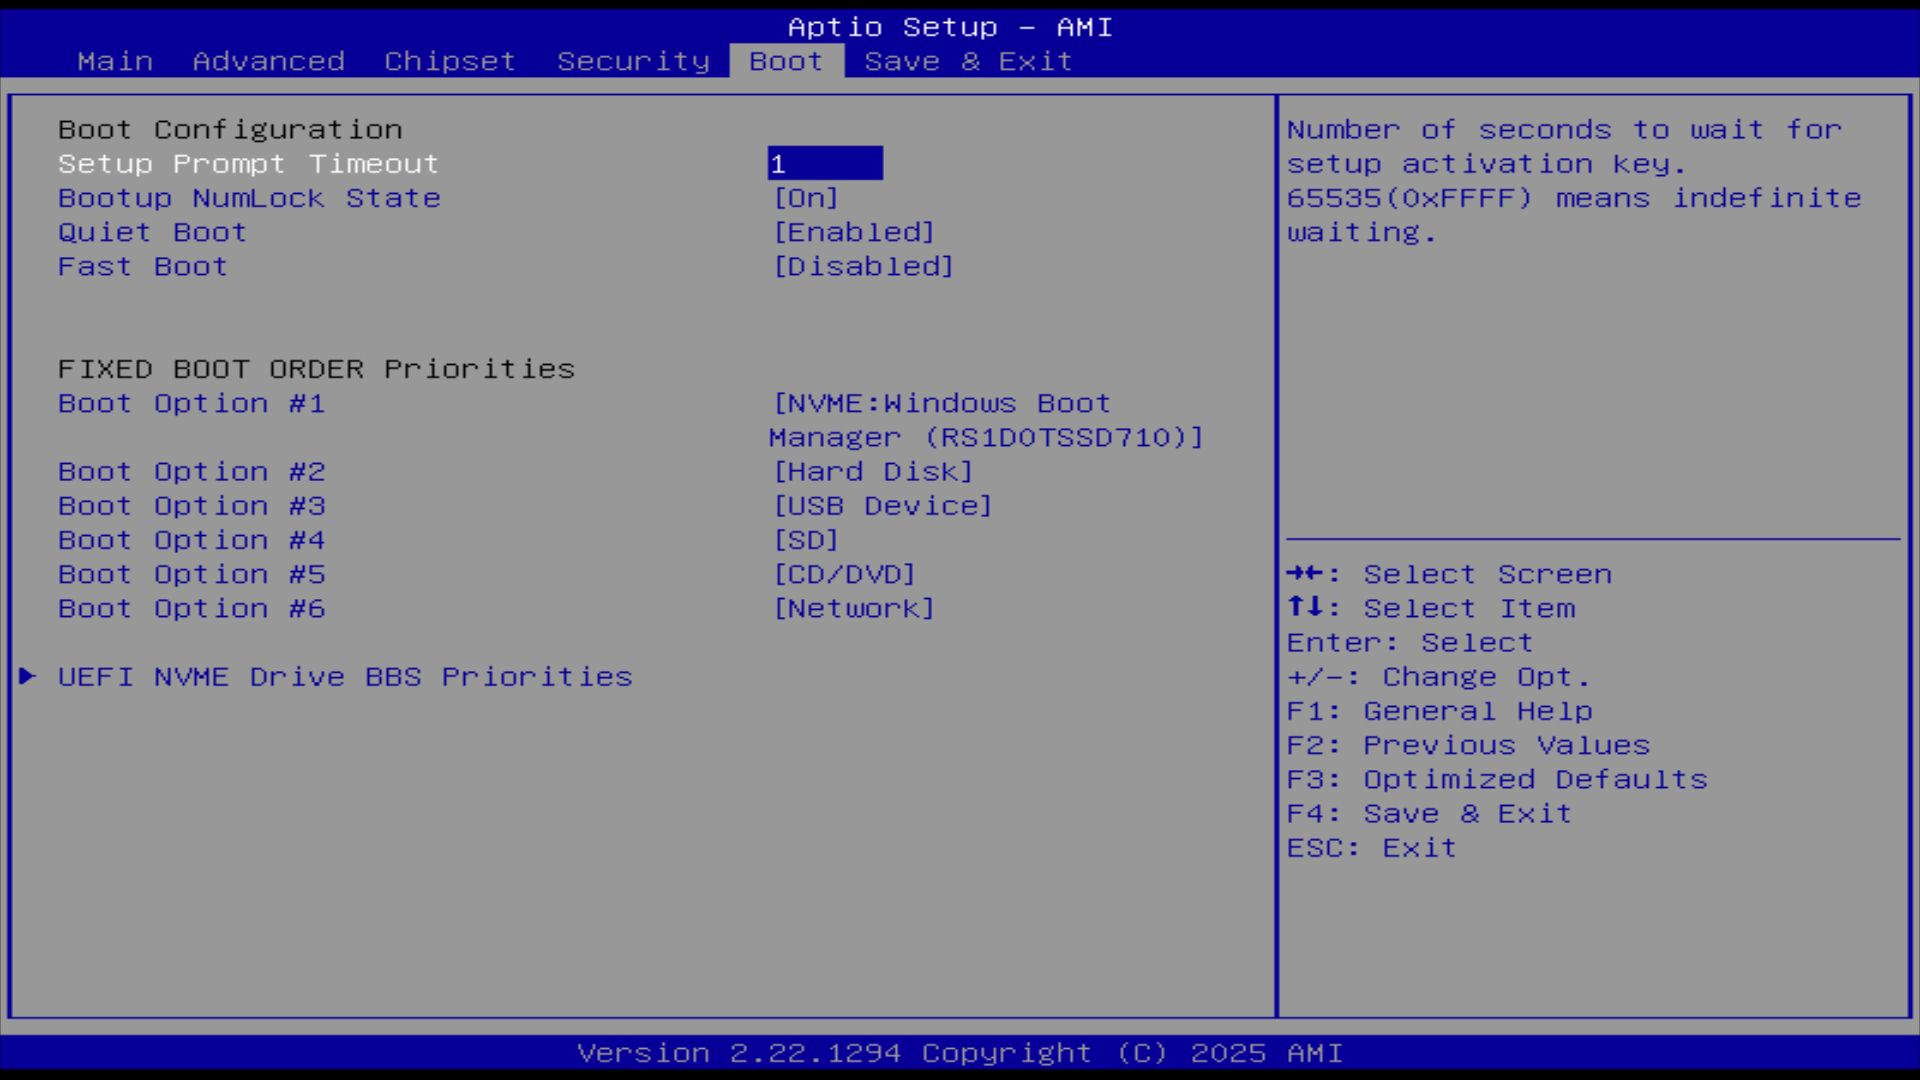The height and width of the screenshot is (1080, 1920).
Task: Select the Setup Prompt Timeout label
Action: point(248,164)
